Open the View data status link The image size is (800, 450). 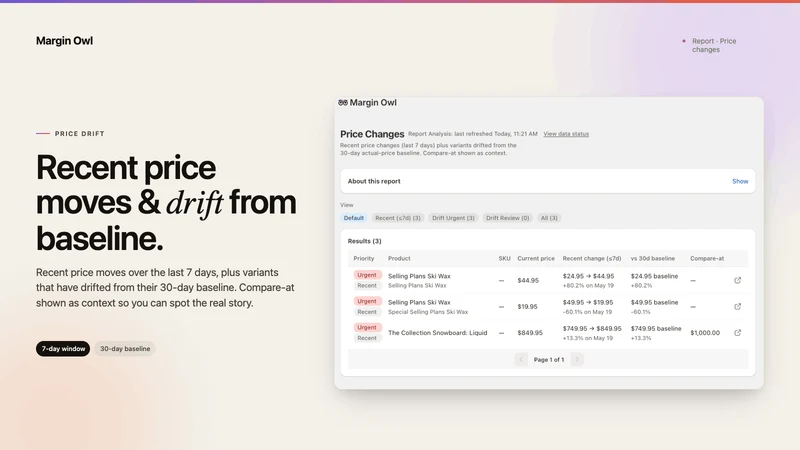pyautogui.click(x=566, y=134)
